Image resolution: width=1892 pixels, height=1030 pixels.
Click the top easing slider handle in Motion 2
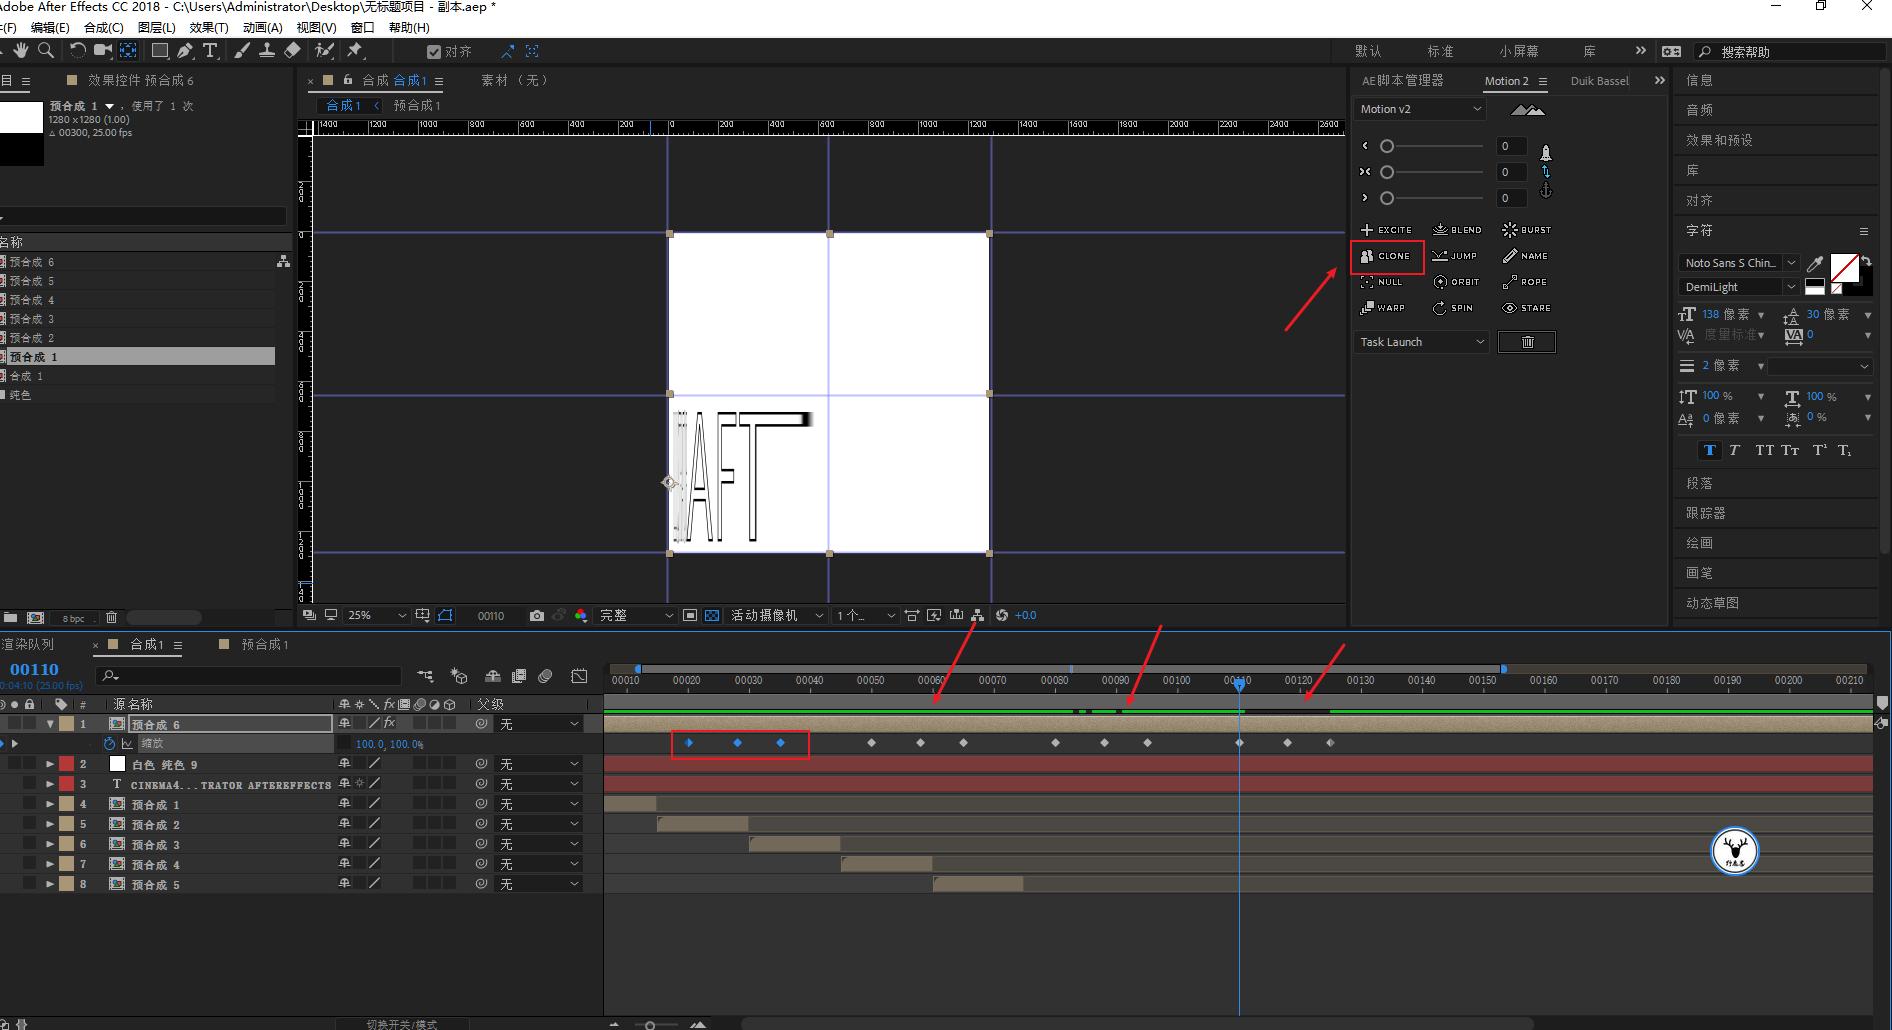pyautogui.click(x=1387, y=146)
